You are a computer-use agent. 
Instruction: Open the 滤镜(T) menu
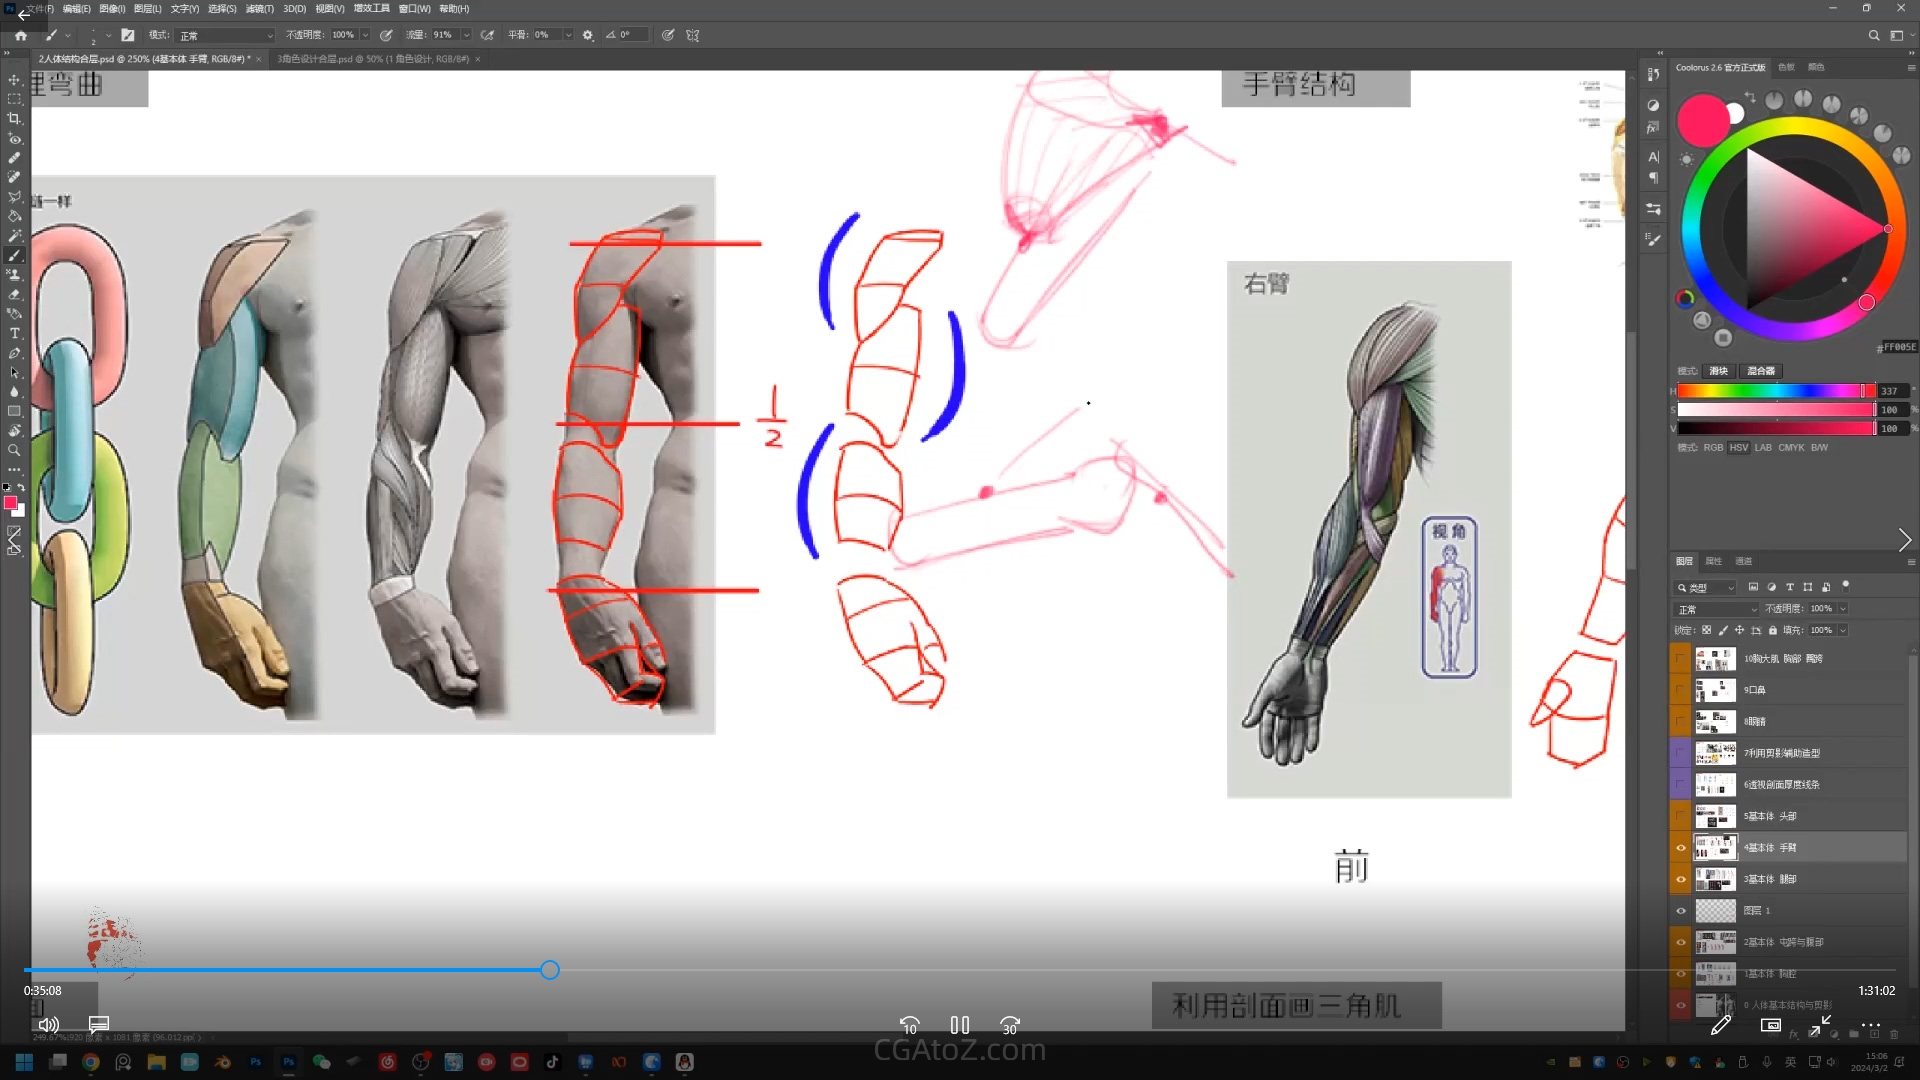point(259,9)
